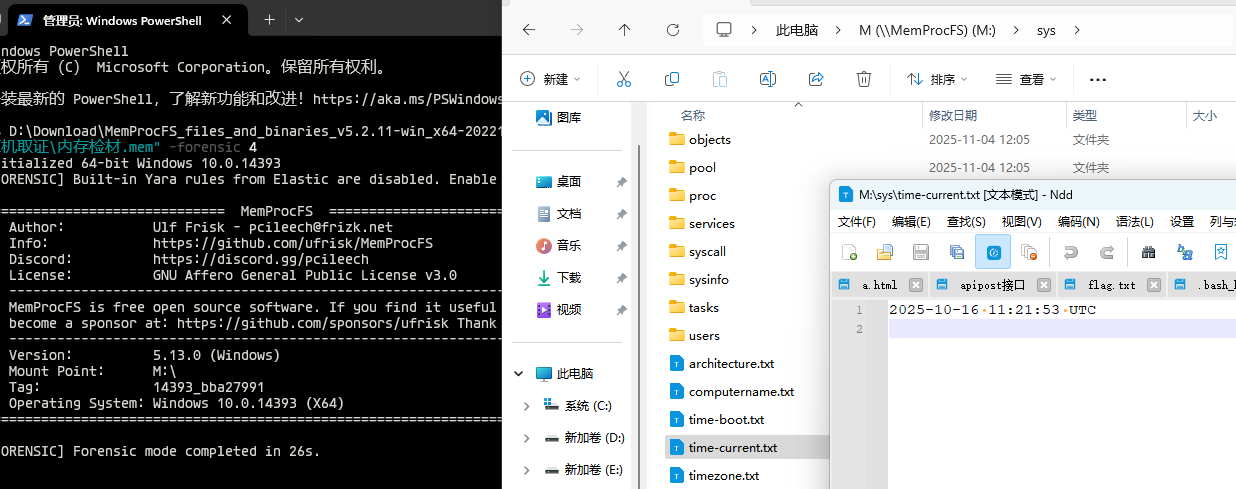This screenshot has width=1236, height=489.
Task: Open the 语法(L) menu in Ndd
Action: [x=1134, y=222]
